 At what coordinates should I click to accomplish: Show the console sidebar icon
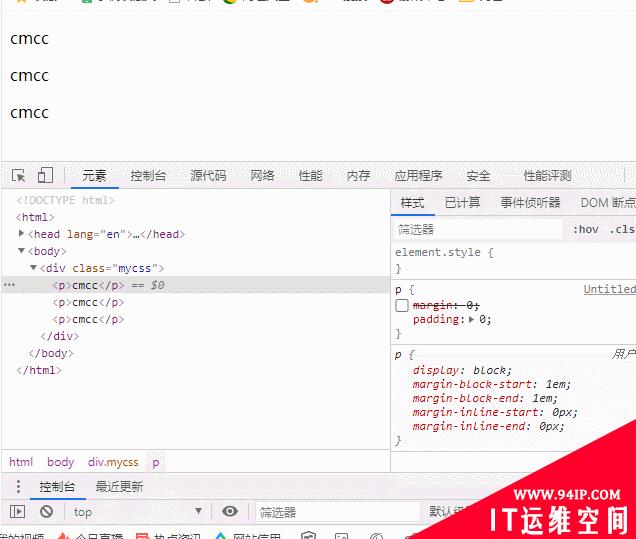17,511
